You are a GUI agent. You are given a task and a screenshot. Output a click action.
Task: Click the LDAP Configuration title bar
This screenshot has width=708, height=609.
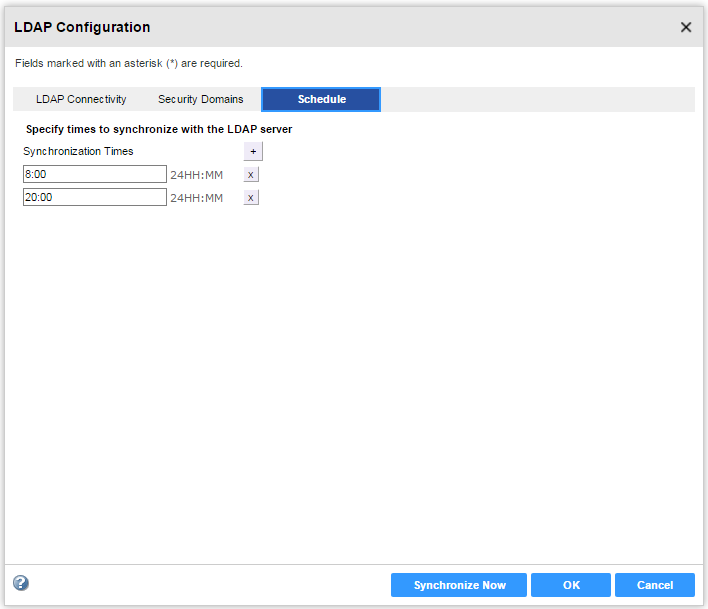(300, 27)
